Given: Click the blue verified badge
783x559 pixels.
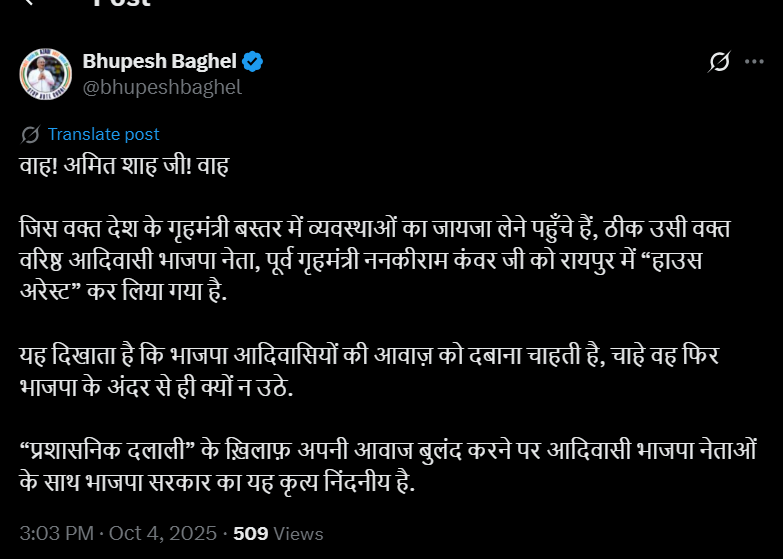Looking at the screenshot, I should (254, 61).
